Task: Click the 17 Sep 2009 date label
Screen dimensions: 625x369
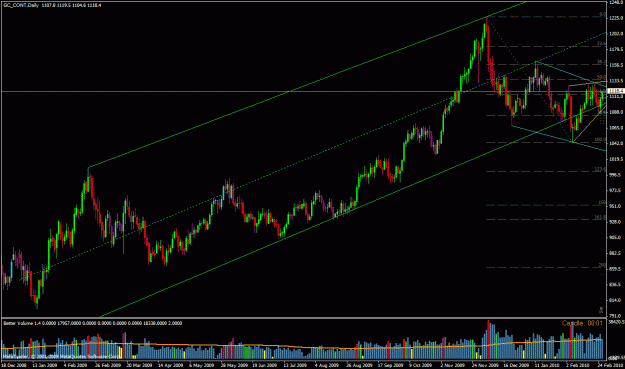Action: 390,365
